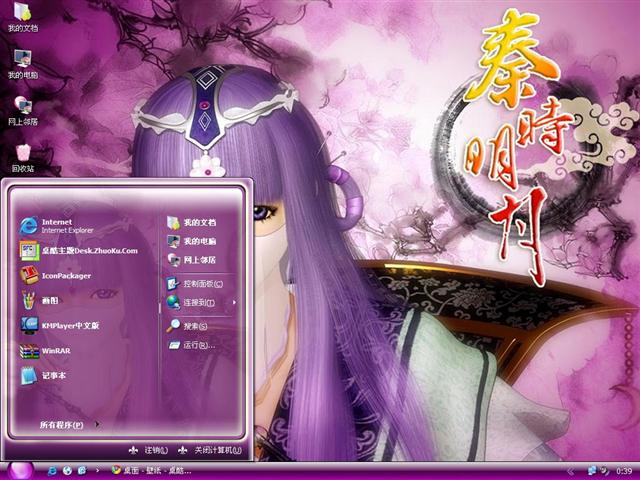This screenshot has height=480, width=640.
Task: Click the 0:39 system clock
Action: click(x=624, y=471)
